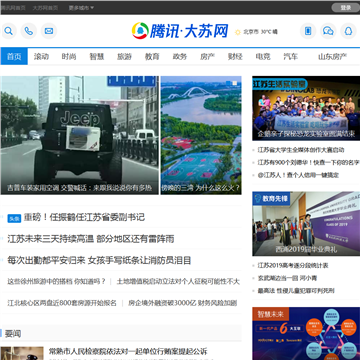Click the 登录 button

tap(346, 8)
